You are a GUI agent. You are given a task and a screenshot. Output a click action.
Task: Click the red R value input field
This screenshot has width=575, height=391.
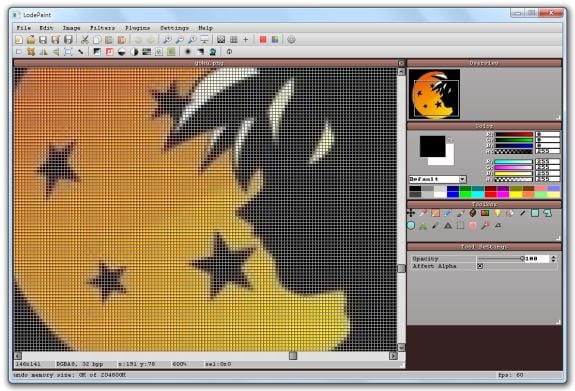click(x=547, y=134)
